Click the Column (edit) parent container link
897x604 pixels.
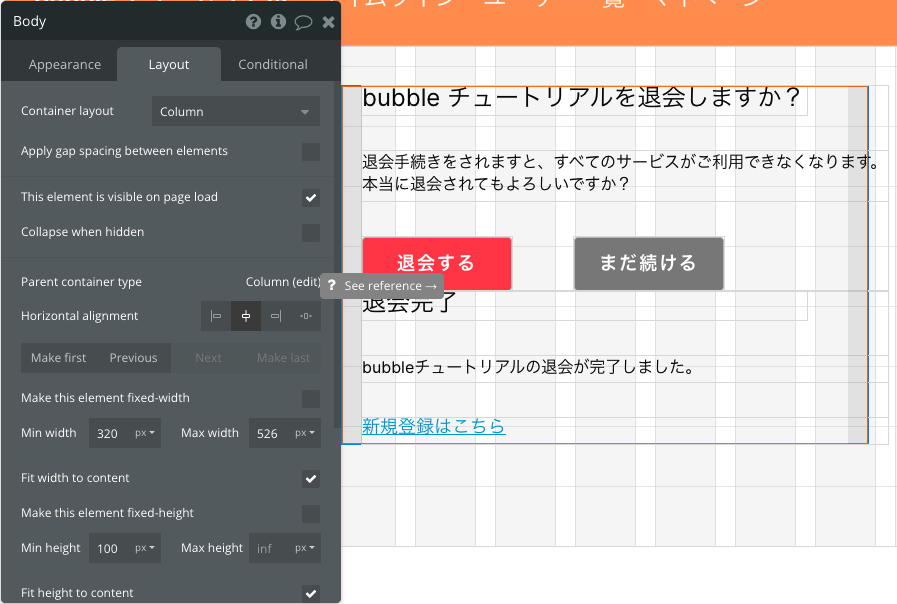(x=283, y=281)
